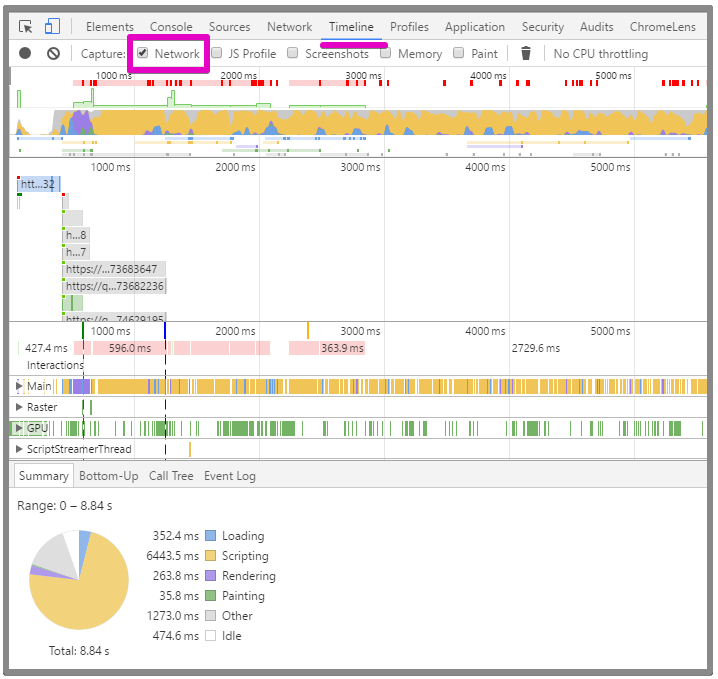Enable the JS Profile checkbox
The image size is (718, 679).
click(x=217, y=53)
